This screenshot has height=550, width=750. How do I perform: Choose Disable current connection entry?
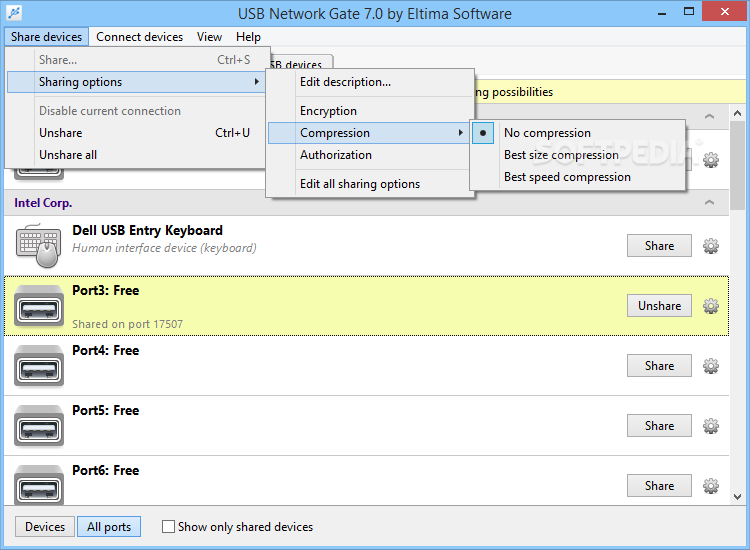[x=136, y=111]
